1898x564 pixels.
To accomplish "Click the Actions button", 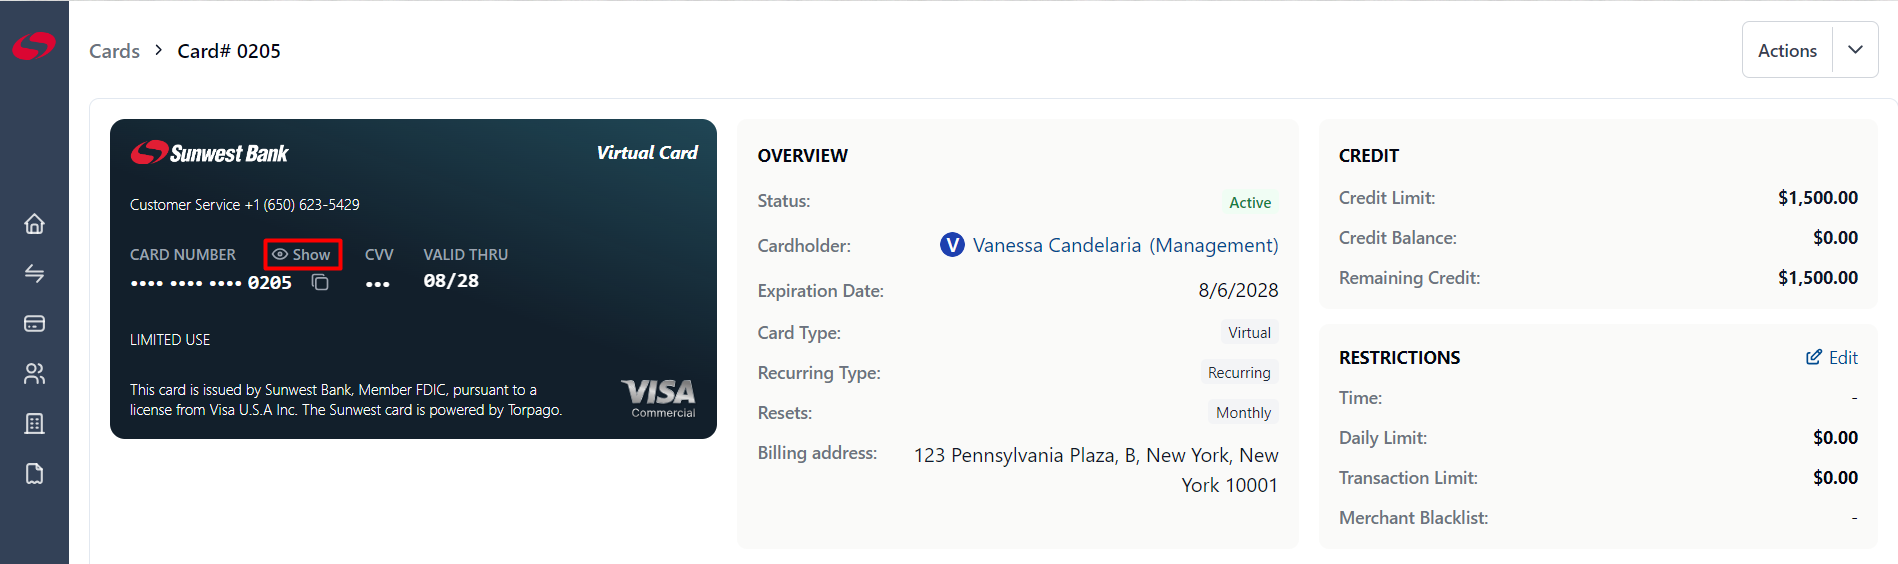I will [1787, 50].
